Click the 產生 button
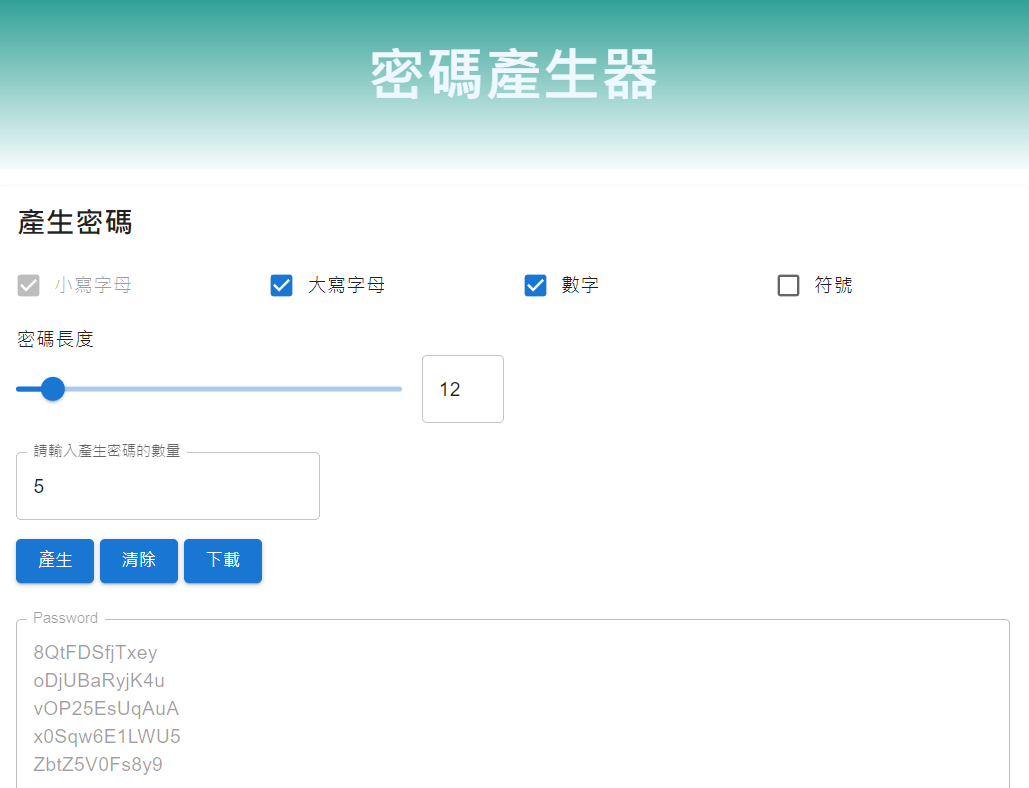 point(55,560)
